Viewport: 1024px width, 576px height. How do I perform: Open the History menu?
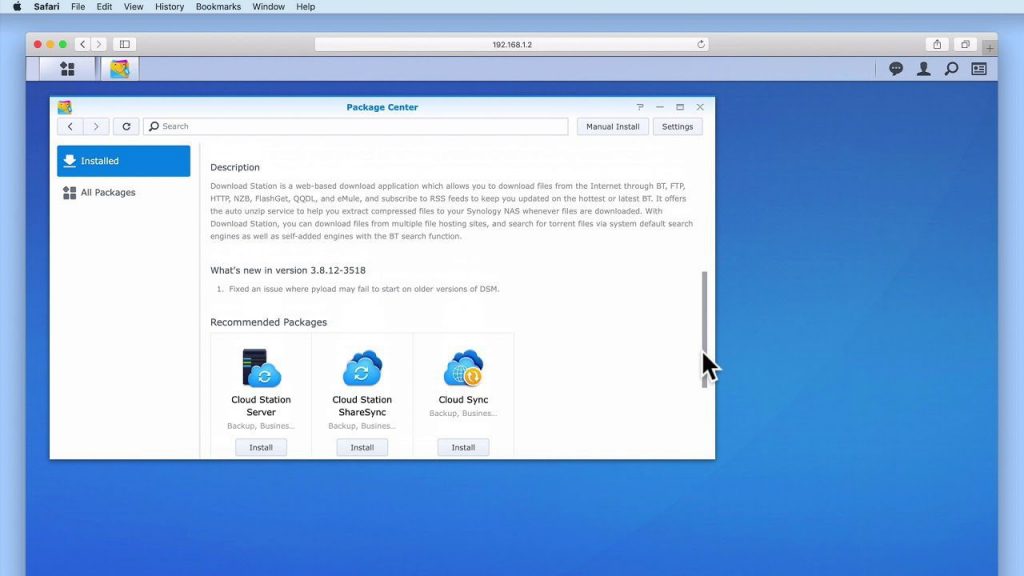point(169,7)
